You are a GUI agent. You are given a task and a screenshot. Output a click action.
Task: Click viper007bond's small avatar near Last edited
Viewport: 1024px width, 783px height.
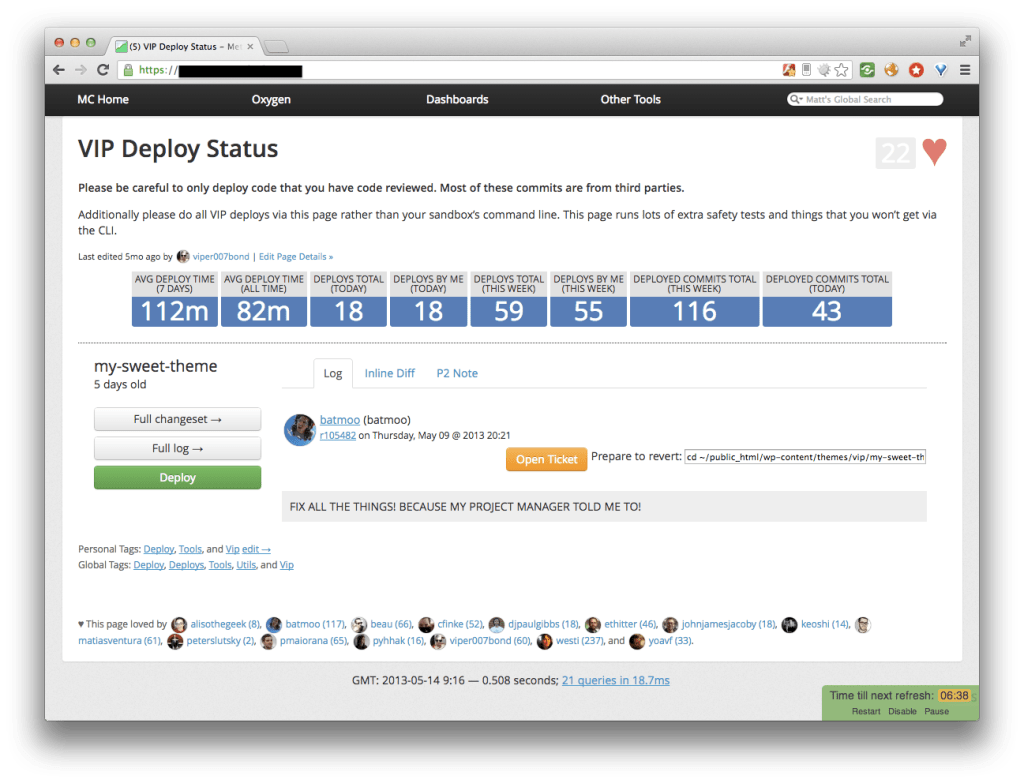pos(183,257)
